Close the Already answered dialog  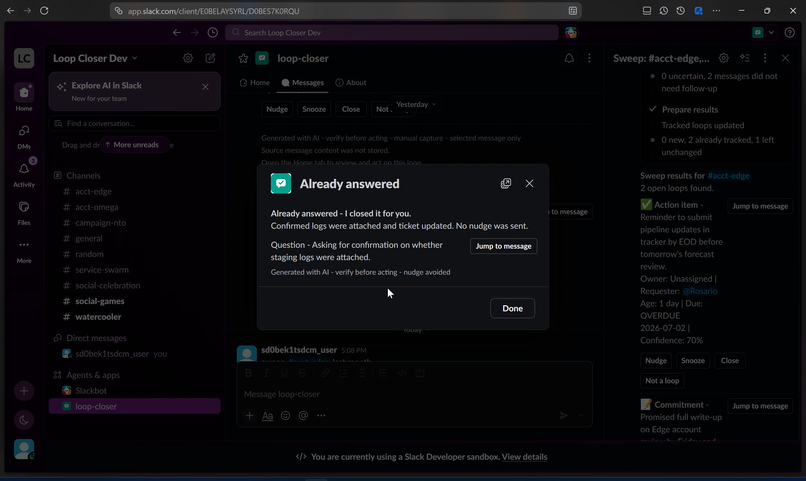pyautogui.click(x=529, y=183)
